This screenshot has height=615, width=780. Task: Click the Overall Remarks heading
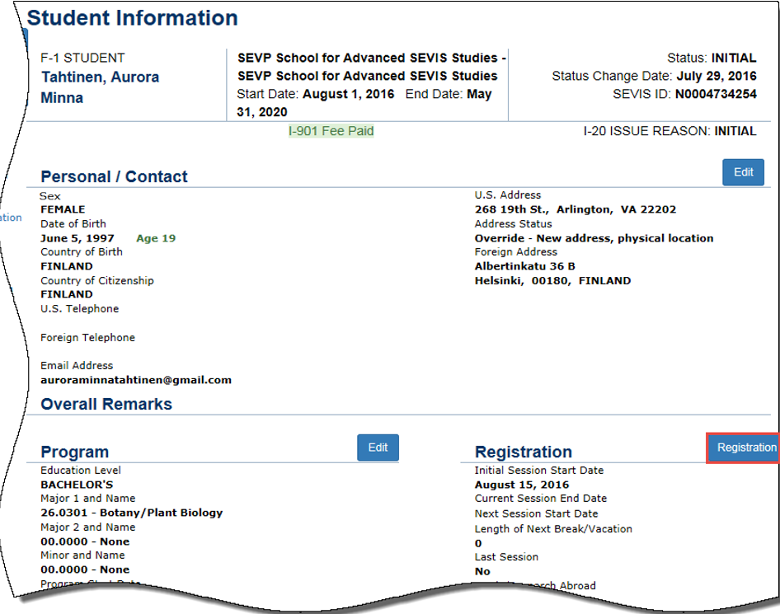106,404
